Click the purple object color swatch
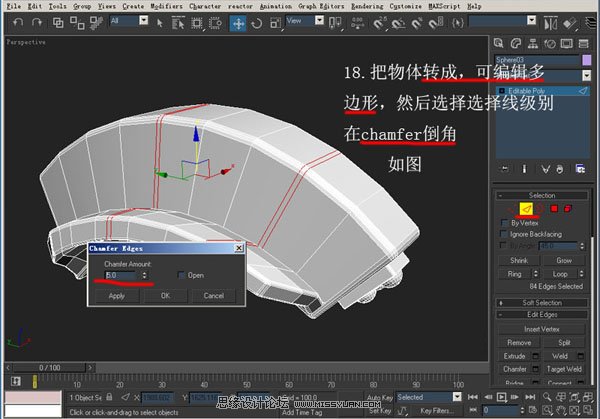 pos(586,60)
